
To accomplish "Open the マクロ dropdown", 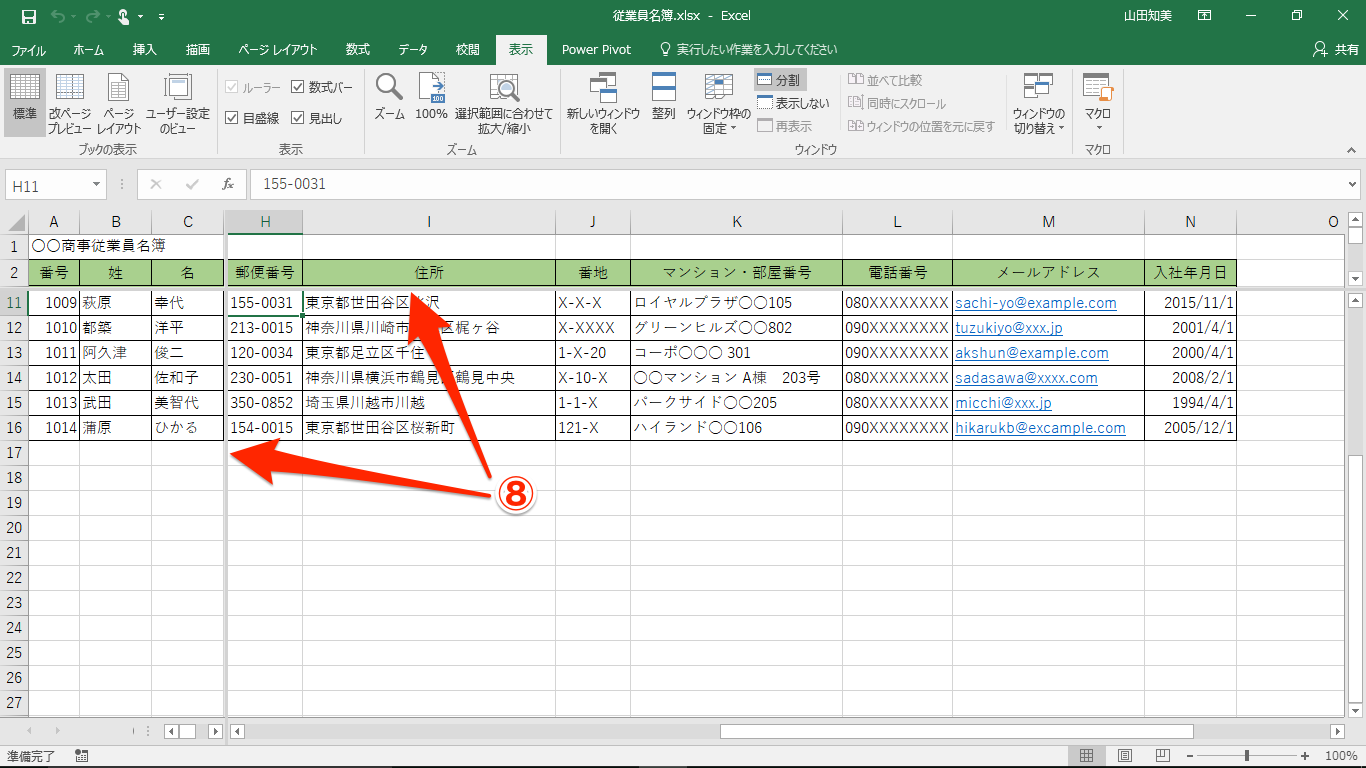I will pyautogui.click(x=1098, y=105).
